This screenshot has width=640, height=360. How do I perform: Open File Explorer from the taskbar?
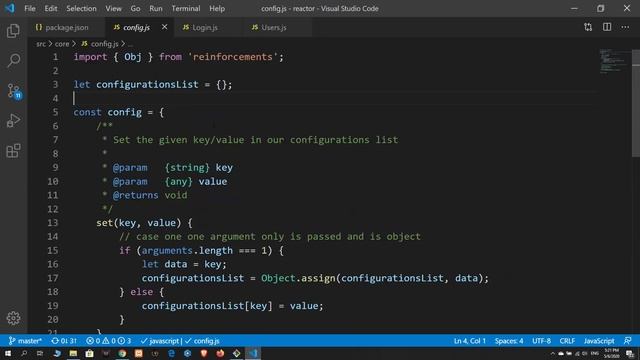73,353
